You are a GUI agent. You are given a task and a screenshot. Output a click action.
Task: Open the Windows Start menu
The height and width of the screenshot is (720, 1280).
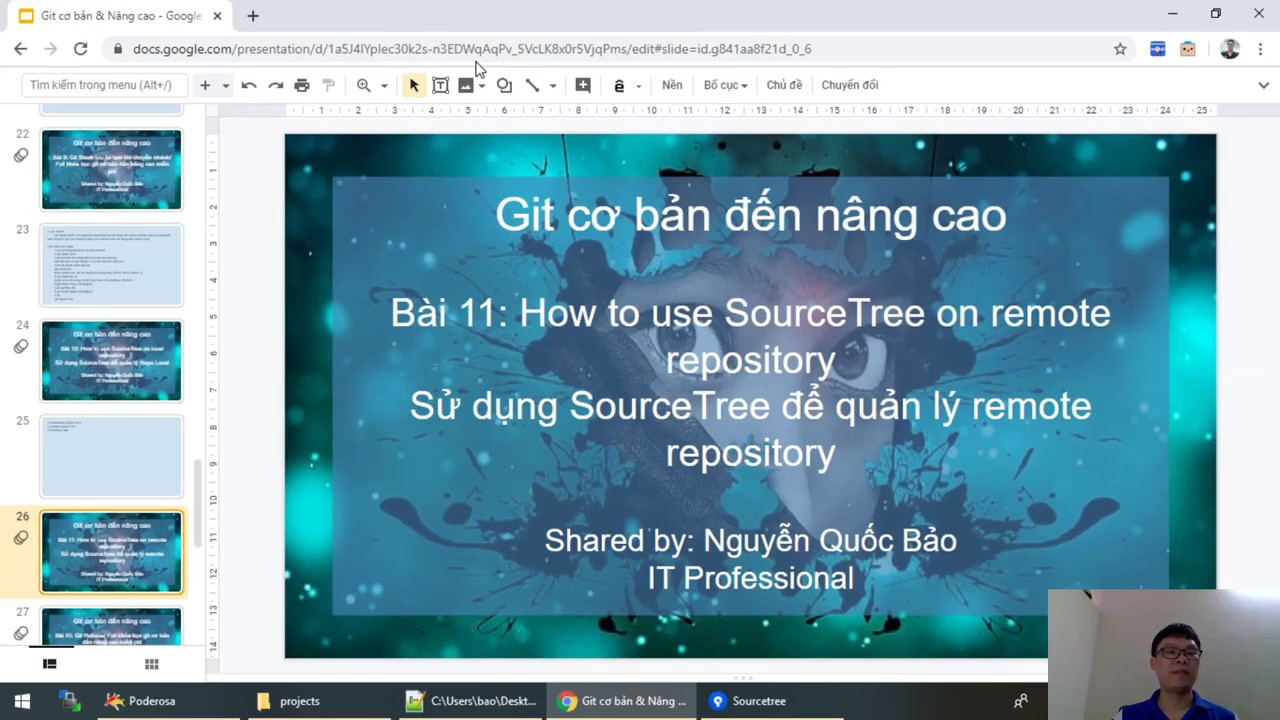pos(22,701)
